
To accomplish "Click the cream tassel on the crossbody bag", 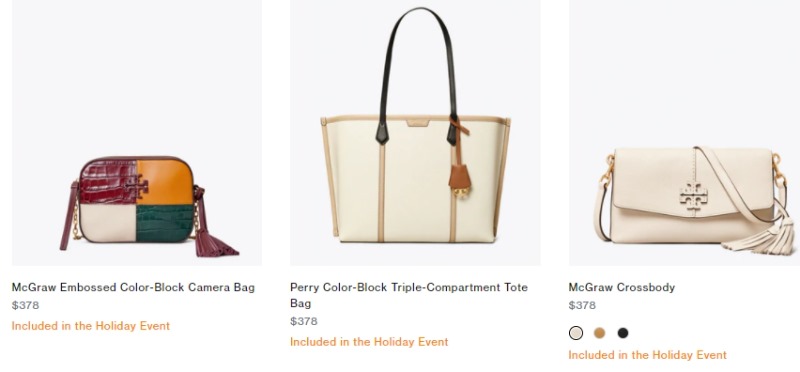I will [x=761, y=236].
